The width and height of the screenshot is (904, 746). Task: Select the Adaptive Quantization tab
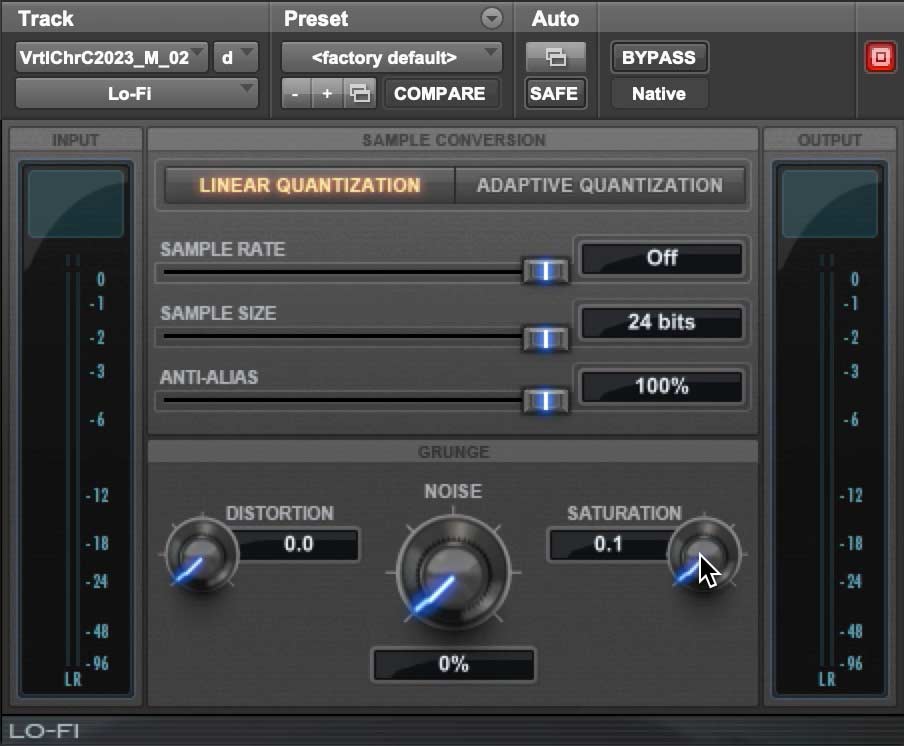[599, 185]
